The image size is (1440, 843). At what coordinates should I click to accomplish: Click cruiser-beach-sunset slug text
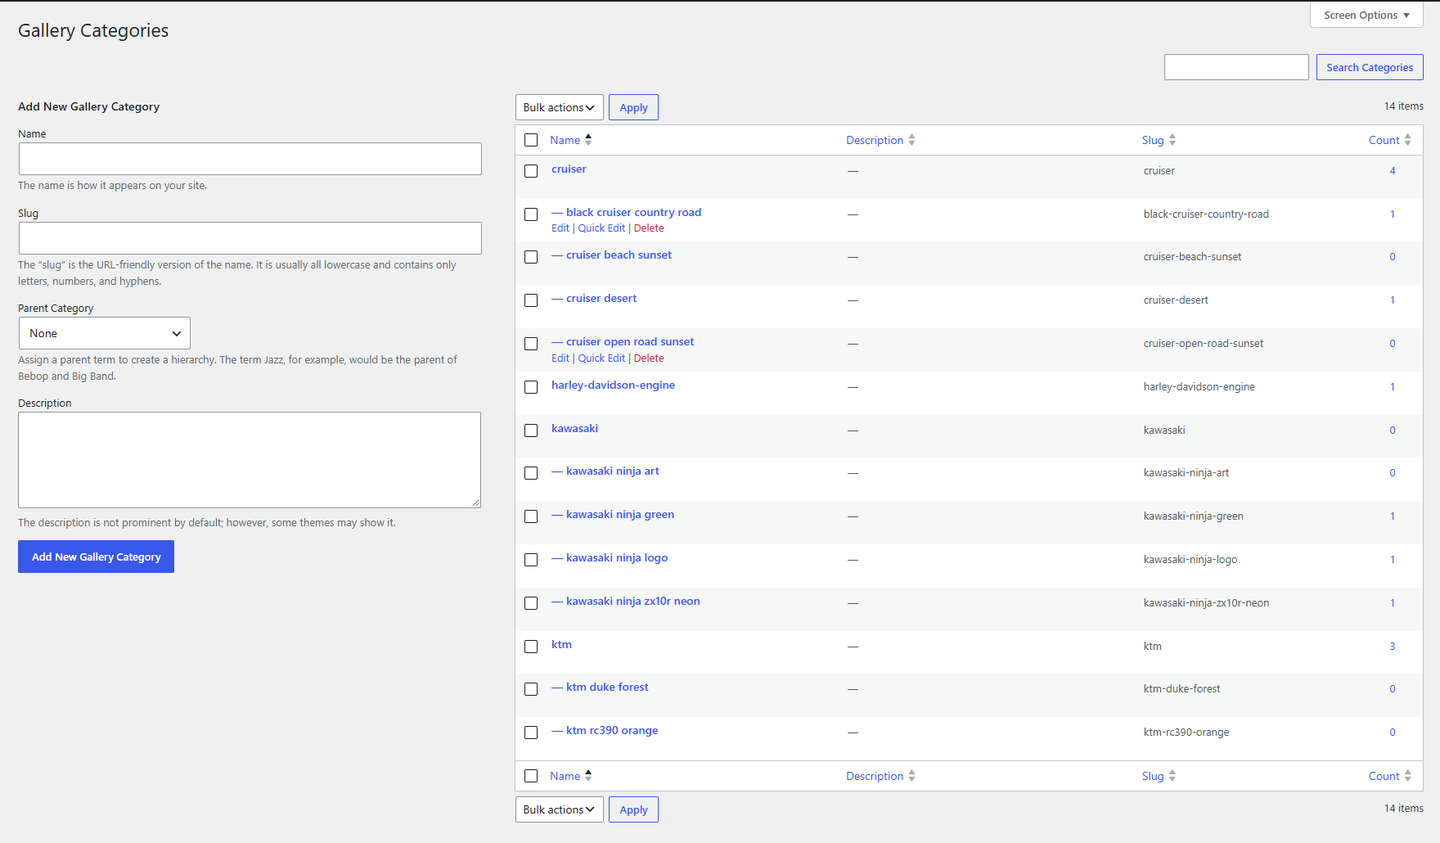tap(1192, 257)
